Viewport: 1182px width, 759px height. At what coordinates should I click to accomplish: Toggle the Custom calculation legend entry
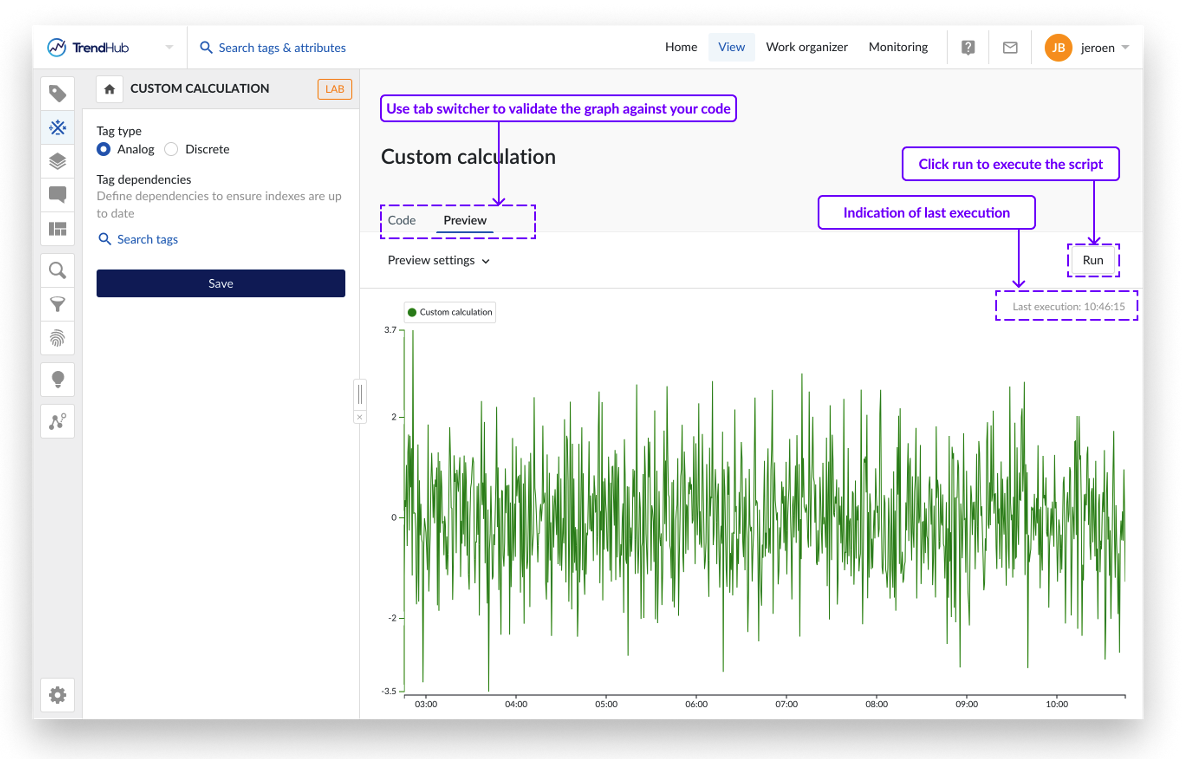(x=449, y=312)
